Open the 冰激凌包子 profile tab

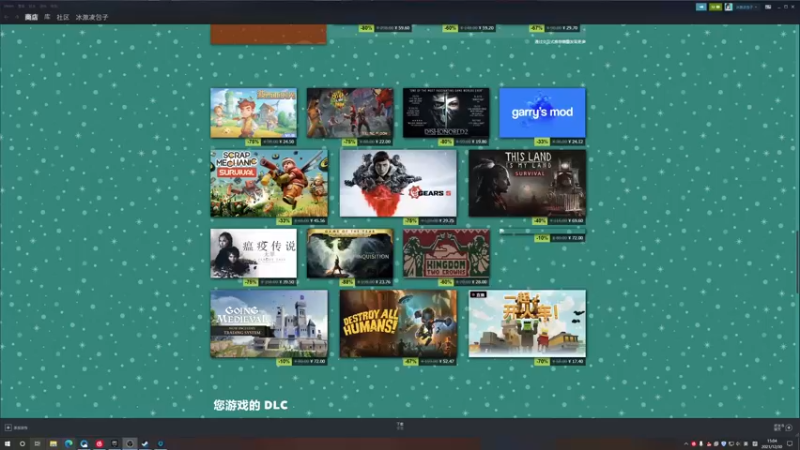pos(92,17)
